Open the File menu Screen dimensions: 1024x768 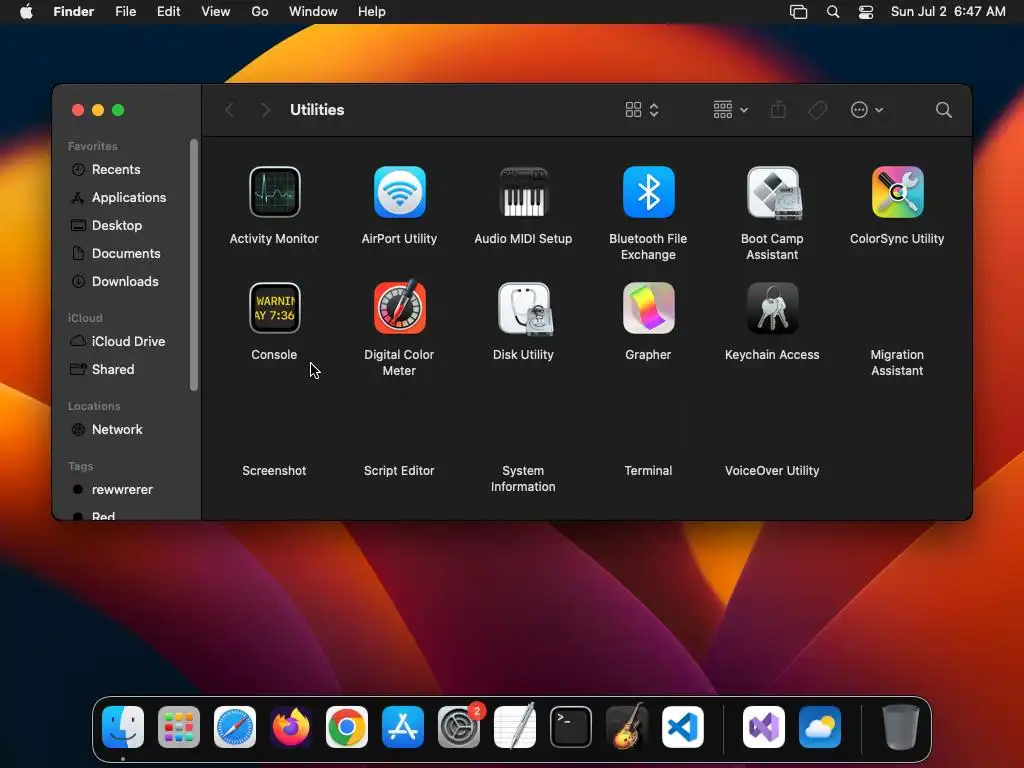coord(125,12)
